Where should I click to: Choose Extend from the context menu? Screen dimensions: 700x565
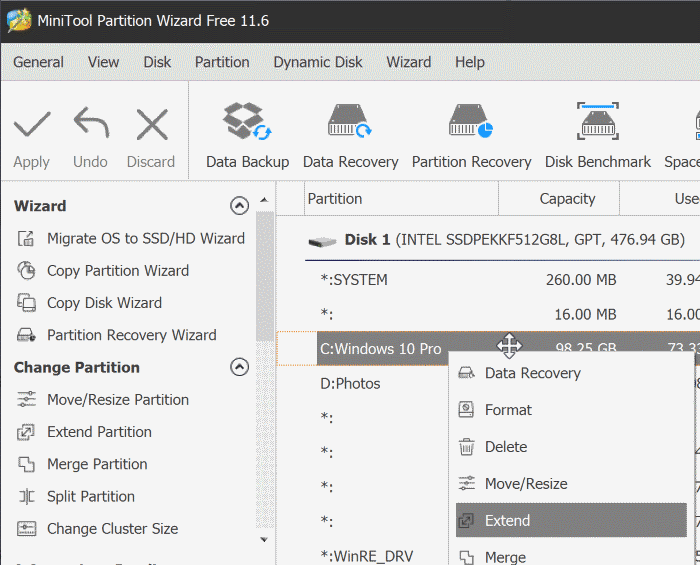coord(571,520)
